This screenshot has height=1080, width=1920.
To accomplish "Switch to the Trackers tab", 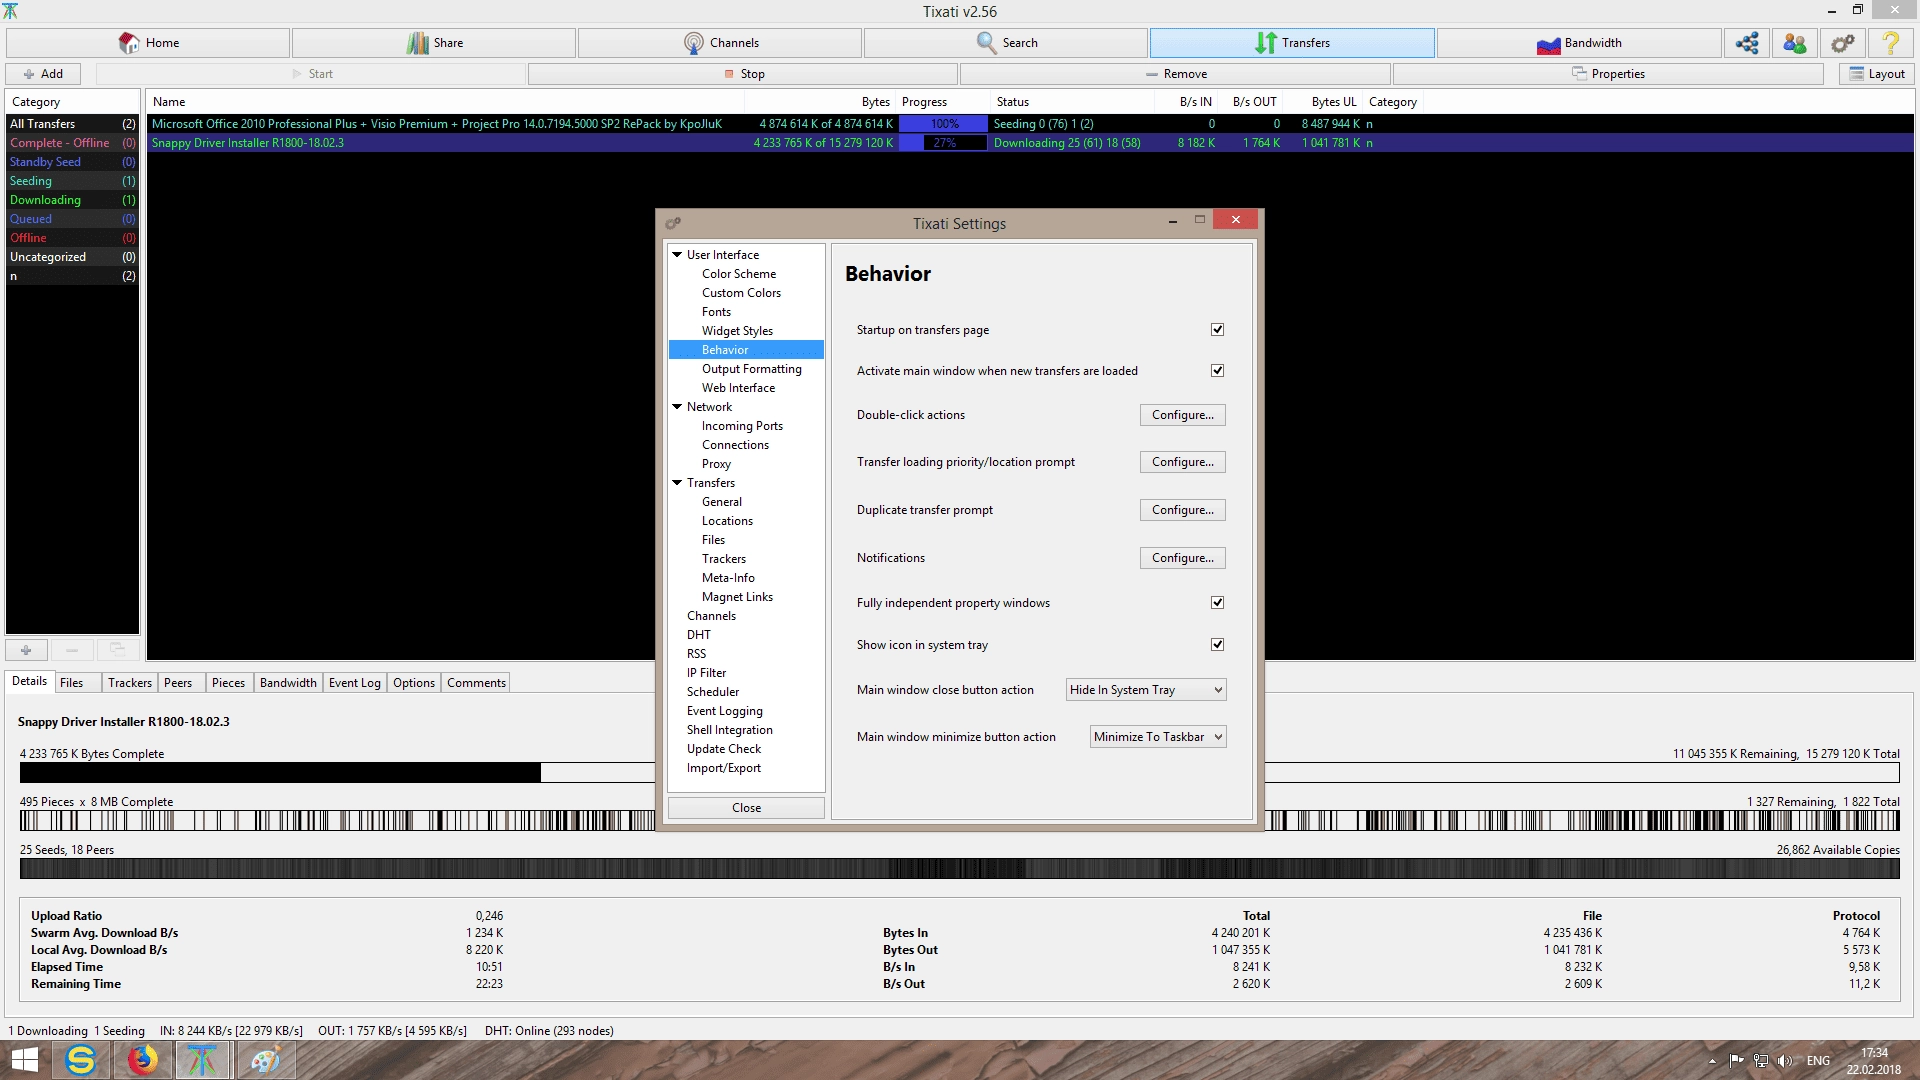I will 130,682.
